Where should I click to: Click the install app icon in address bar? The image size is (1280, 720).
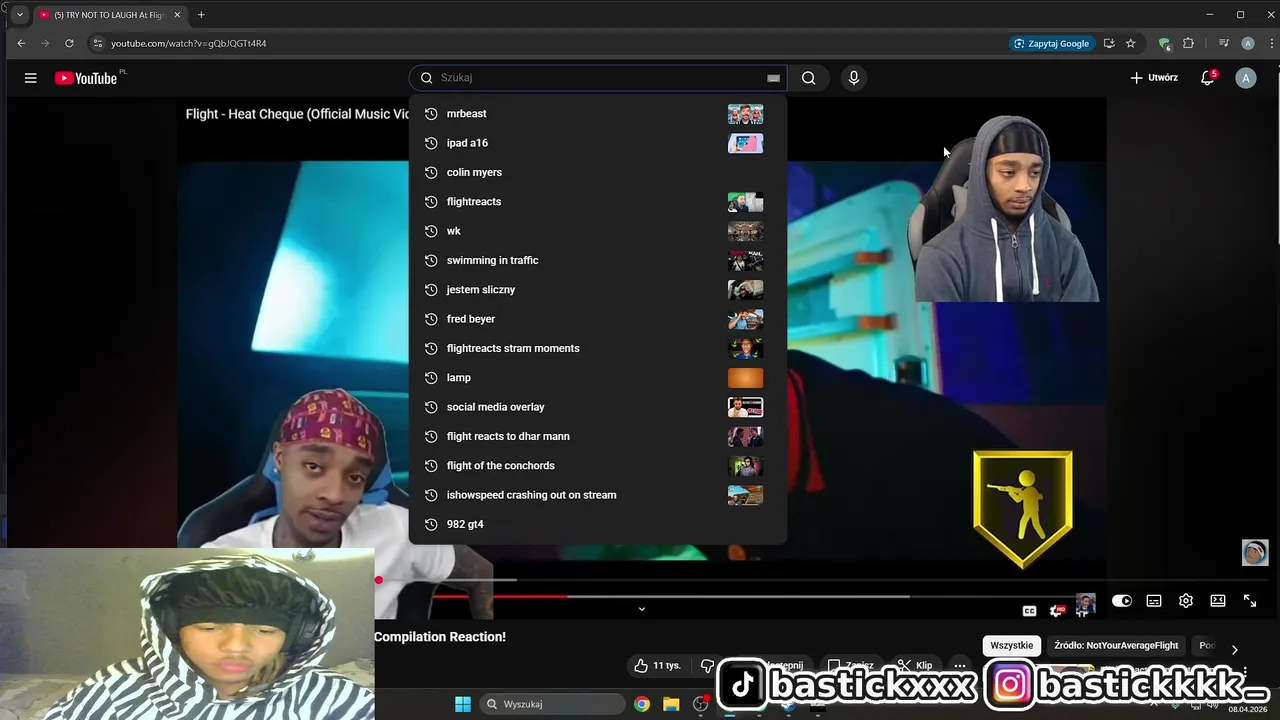coord(1109,43)
